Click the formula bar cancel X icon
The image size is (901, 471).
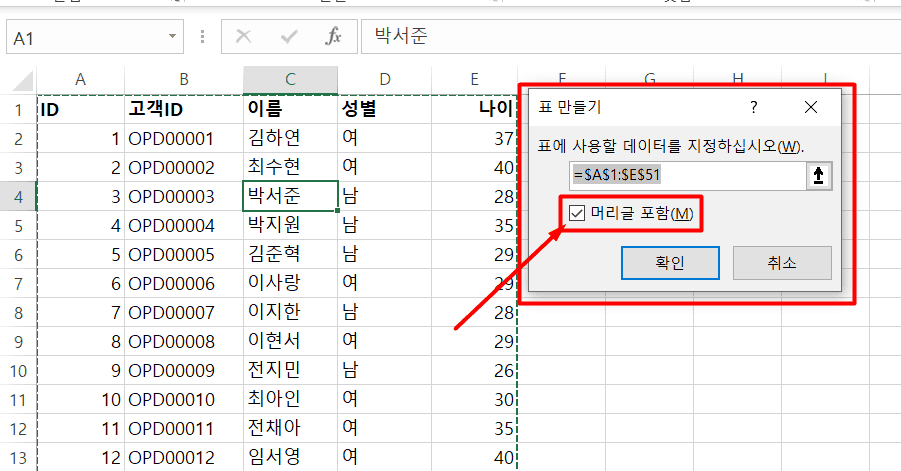[244, 37]
